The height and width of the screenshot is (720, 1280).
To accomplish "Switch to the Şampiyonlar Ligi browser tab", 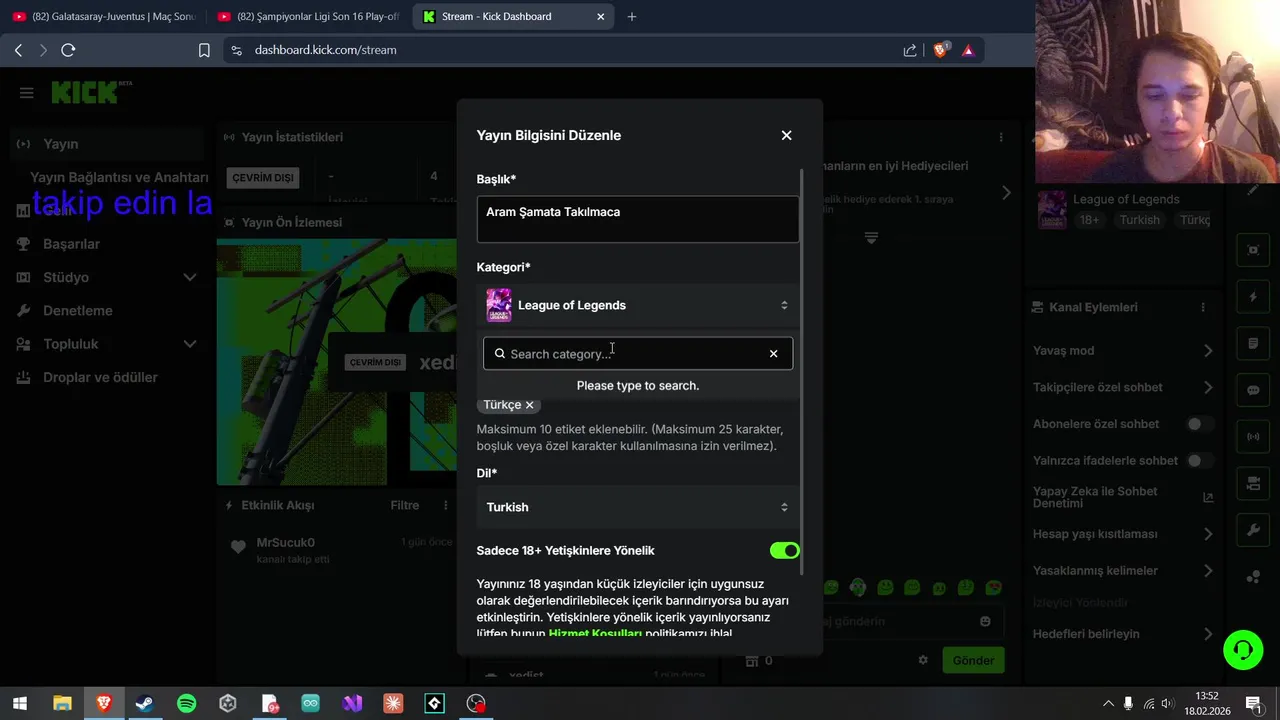I will pyautogui.click(x=308, y=16).
